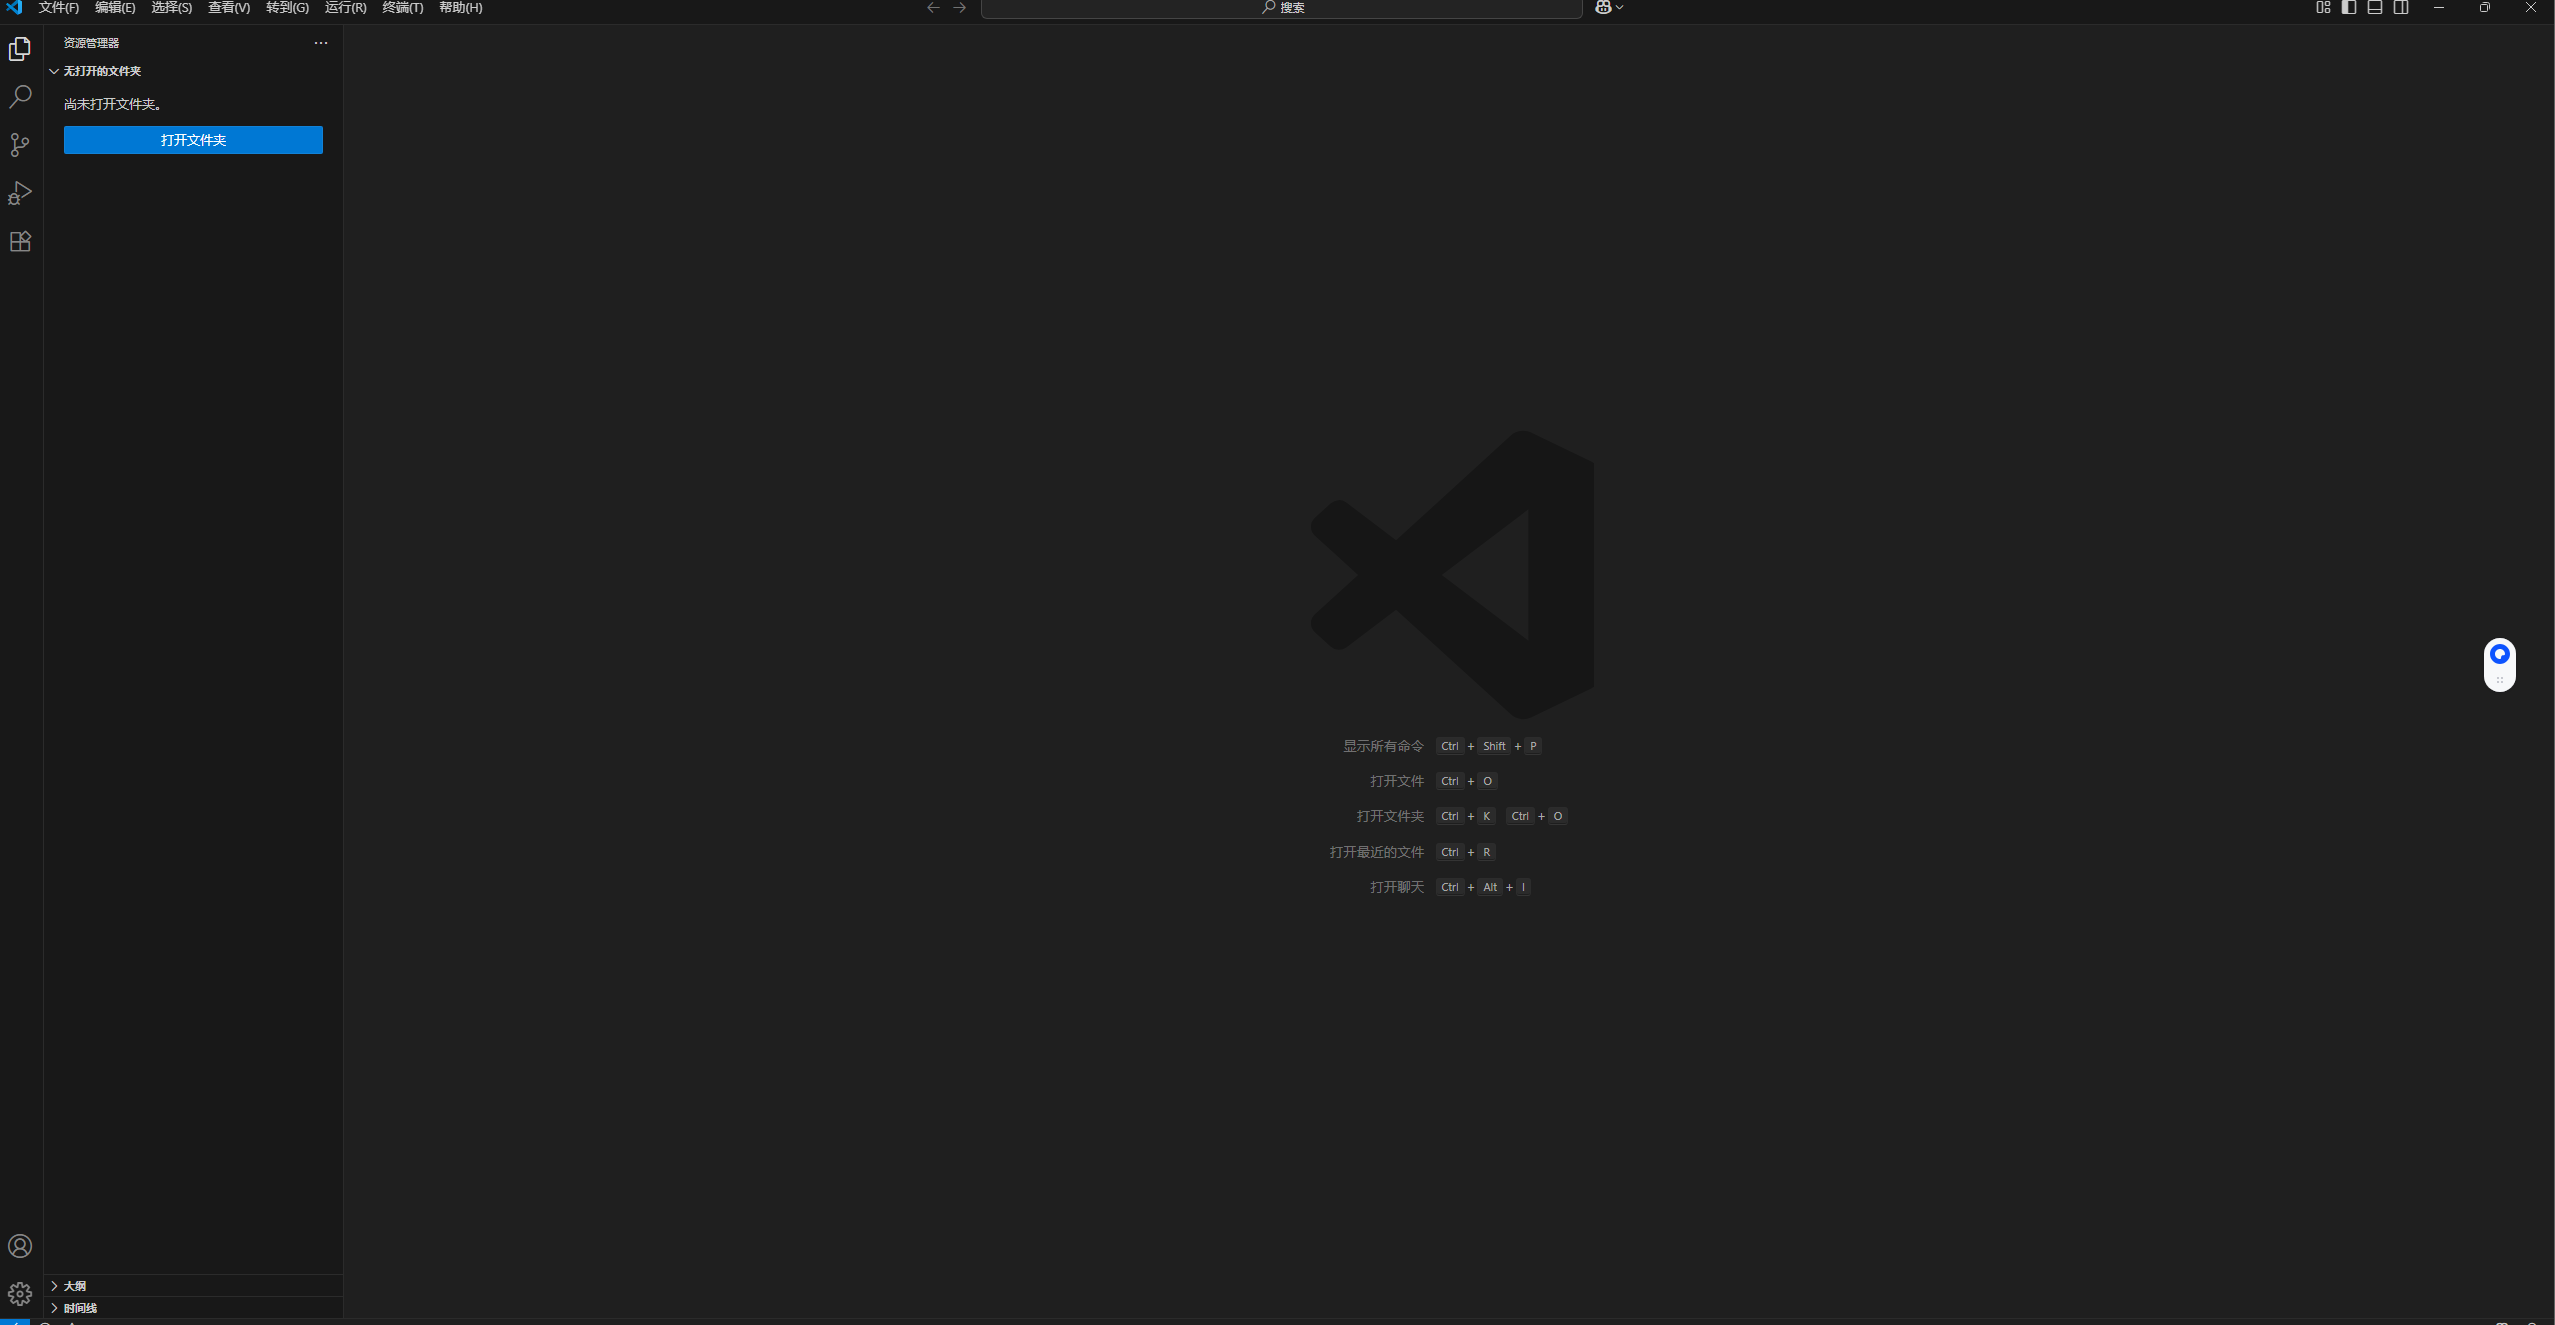
Task: Minimize the VS Code window
Action: tap(2439, 7)
